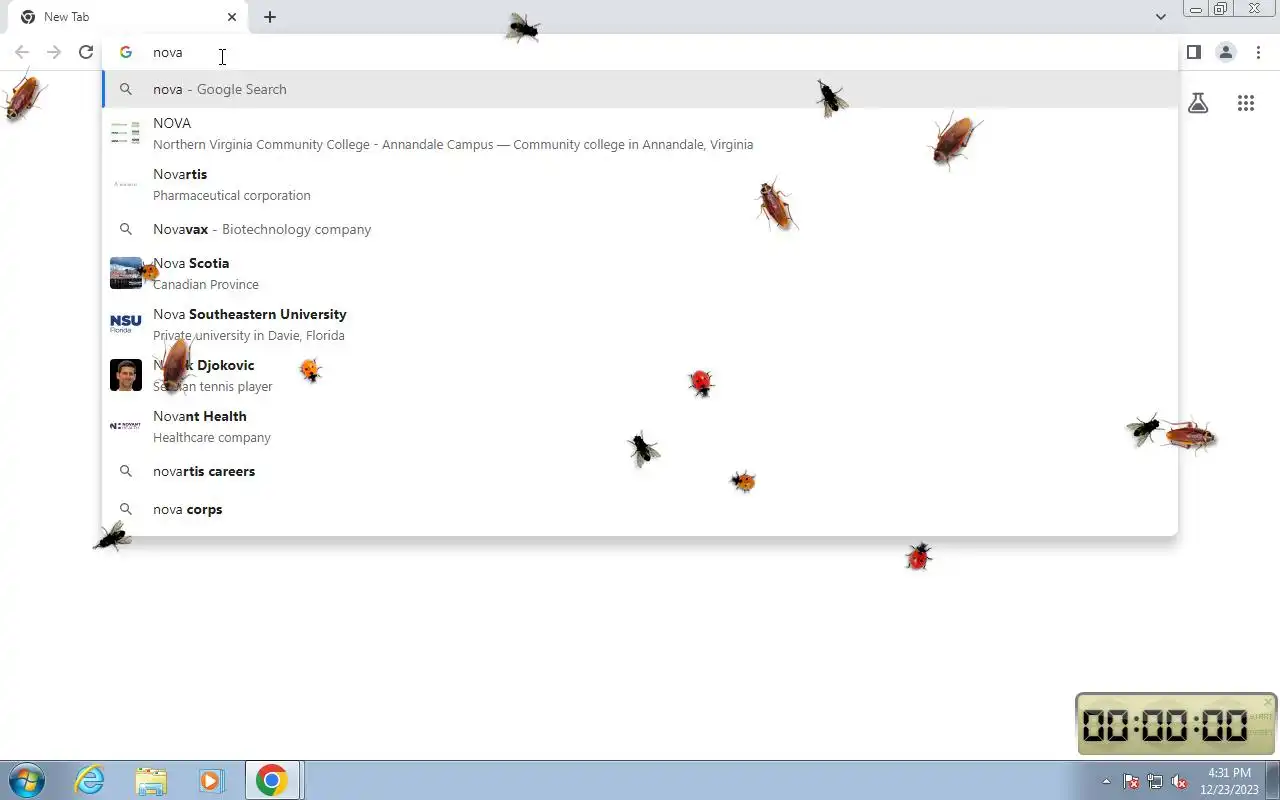Viewport: 1280px width, 800px height.
Task: Click the Djokovic portrait thumbnail
Action: coord(126,375)
